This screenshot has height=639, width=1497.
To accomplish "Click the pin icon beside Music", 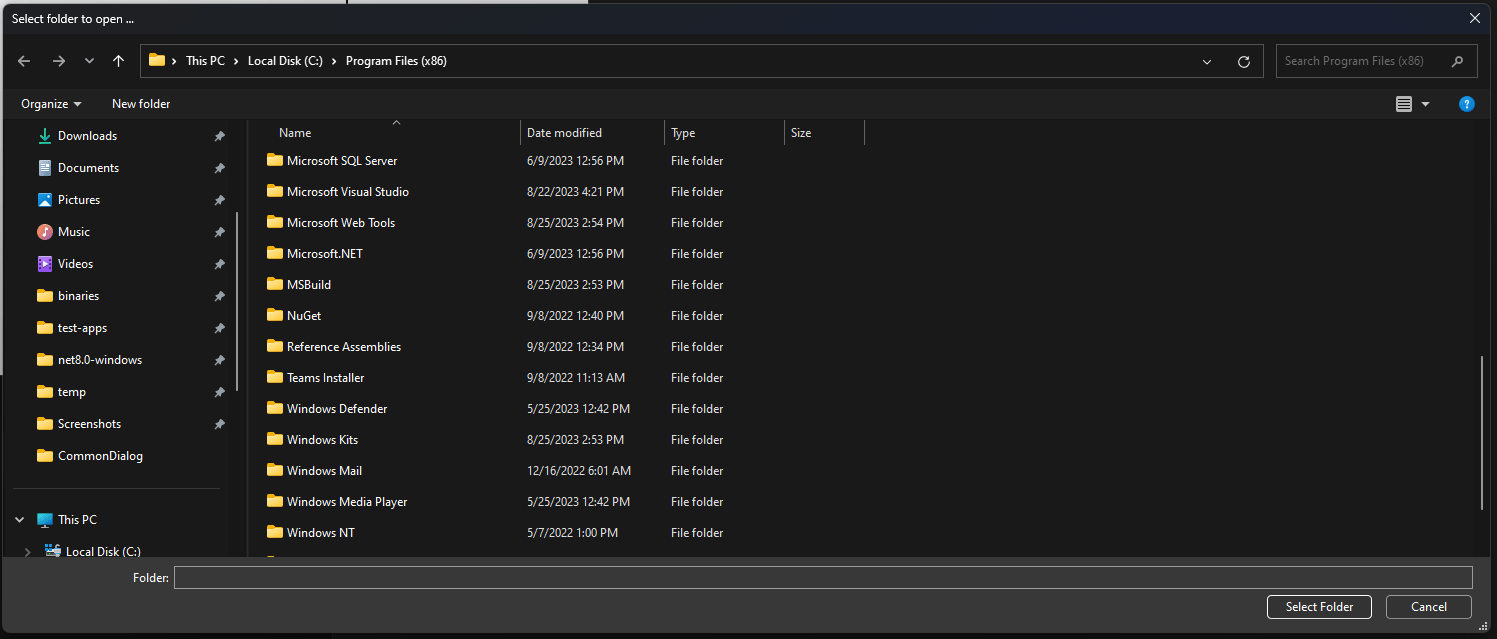I will coord(219,232).
